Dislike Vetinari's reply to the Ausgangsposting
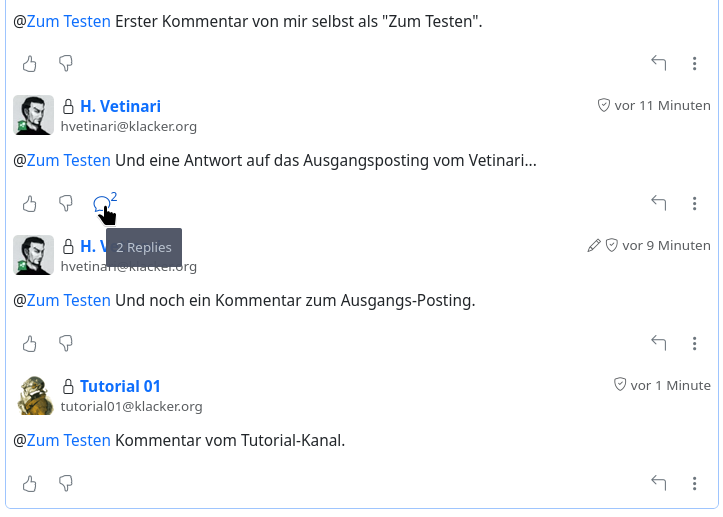723x517 pixels. point(66,204)
